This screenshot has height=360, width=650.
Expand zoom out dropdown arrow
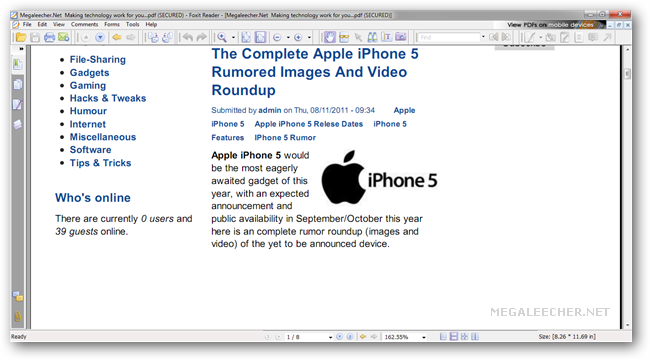click(288, 37)
